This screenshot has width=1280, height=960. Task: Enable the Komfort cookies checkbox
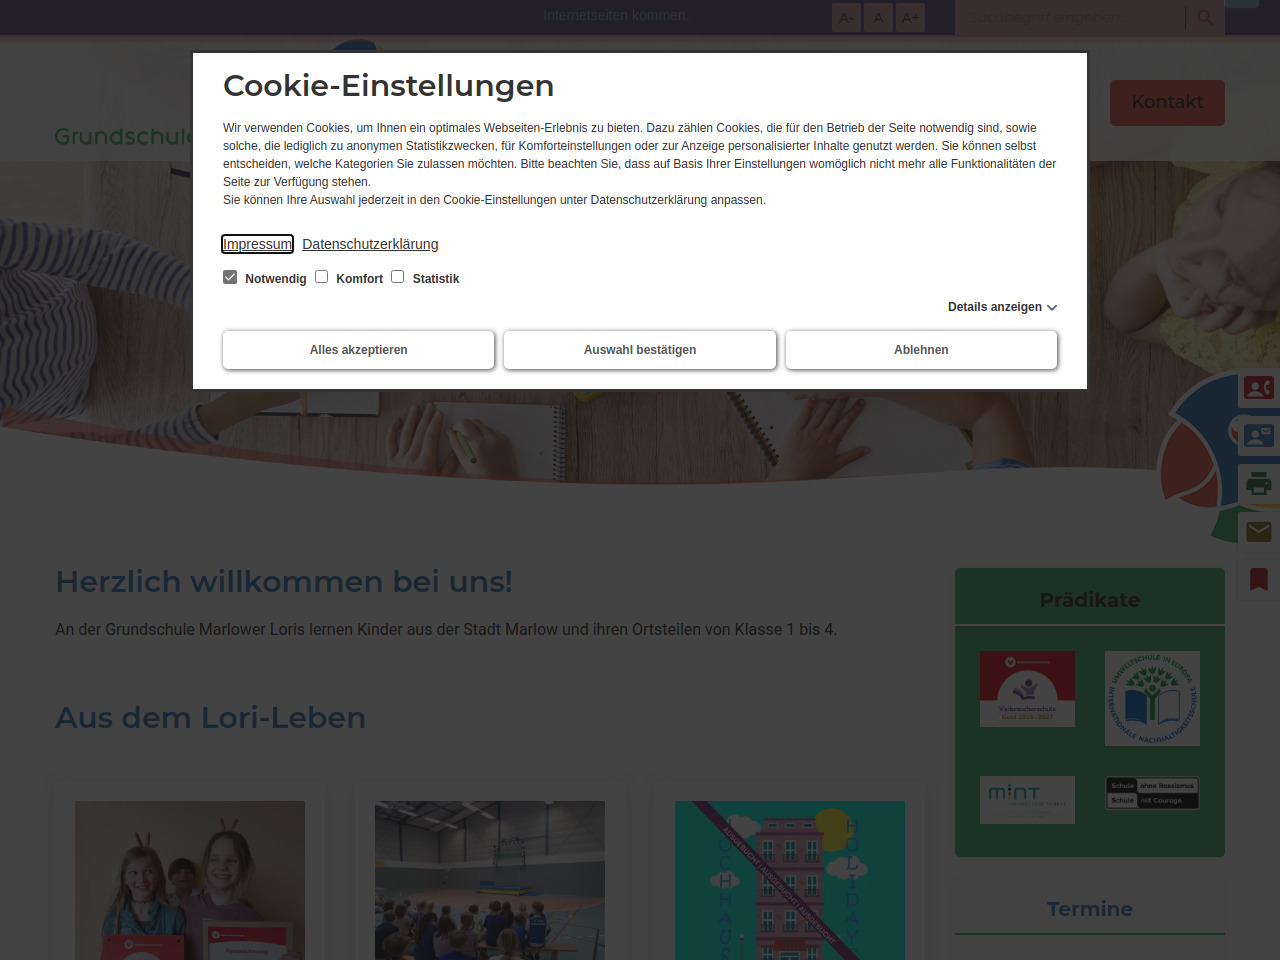[322, 277]
